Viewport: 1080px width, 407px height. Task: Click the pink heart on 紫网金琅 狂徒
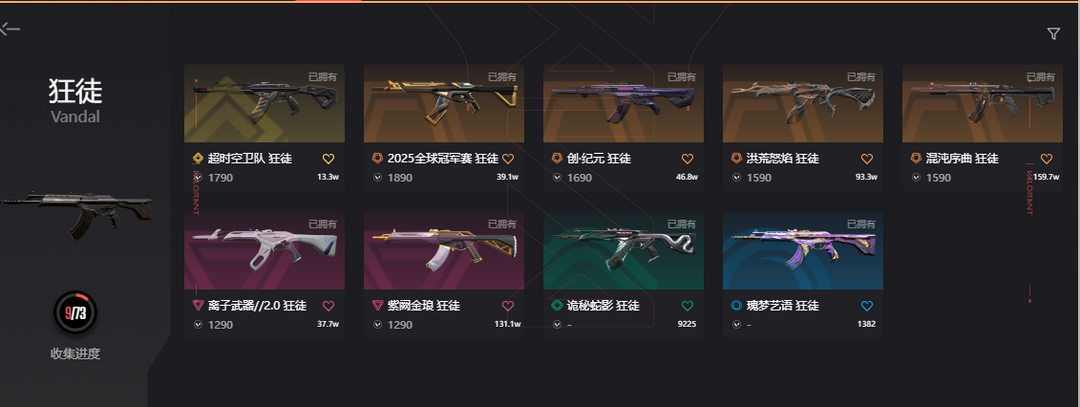pos(508,306)
